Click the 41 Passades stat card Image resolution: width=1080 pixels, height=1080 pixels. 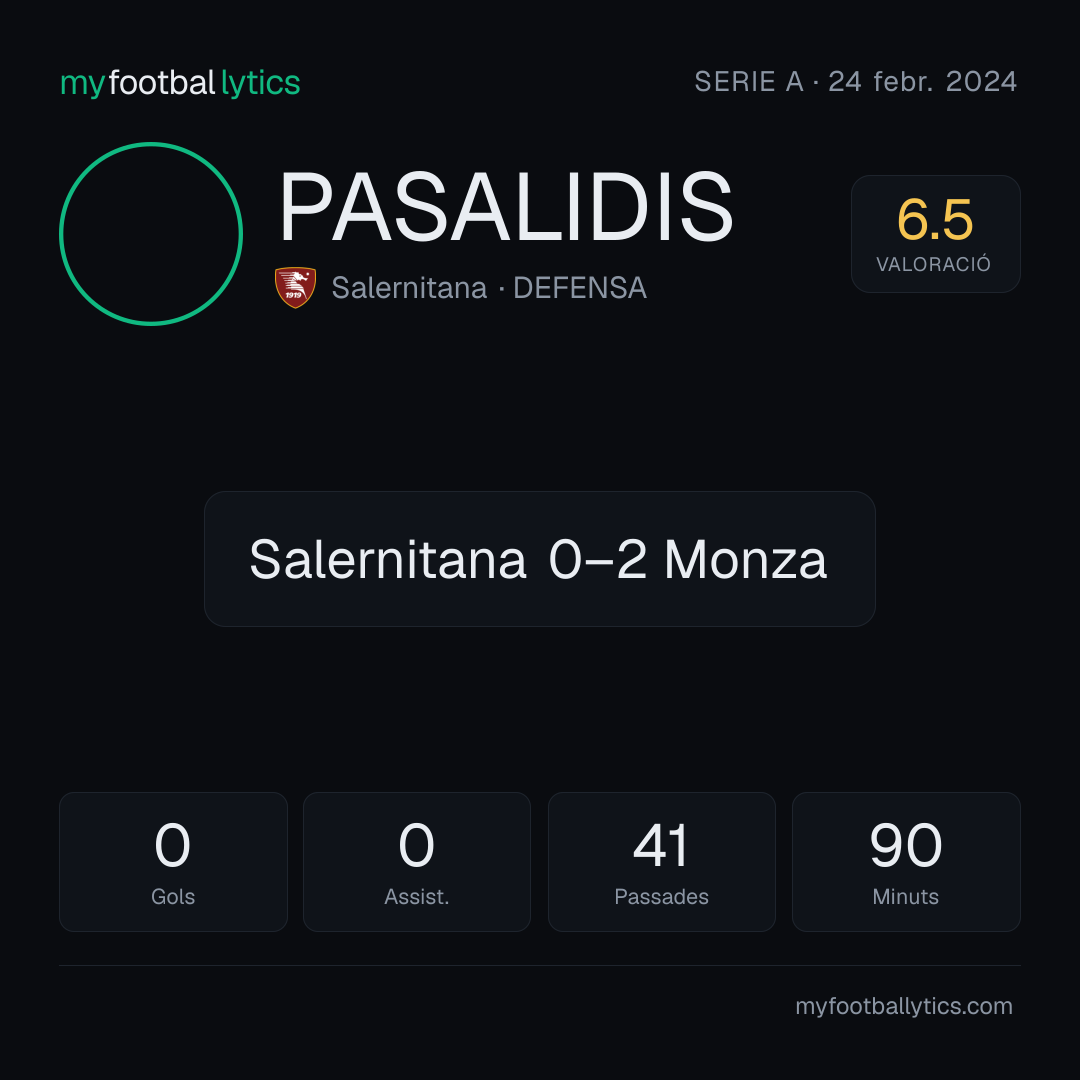pyautogui.click(x=661, y=862)
